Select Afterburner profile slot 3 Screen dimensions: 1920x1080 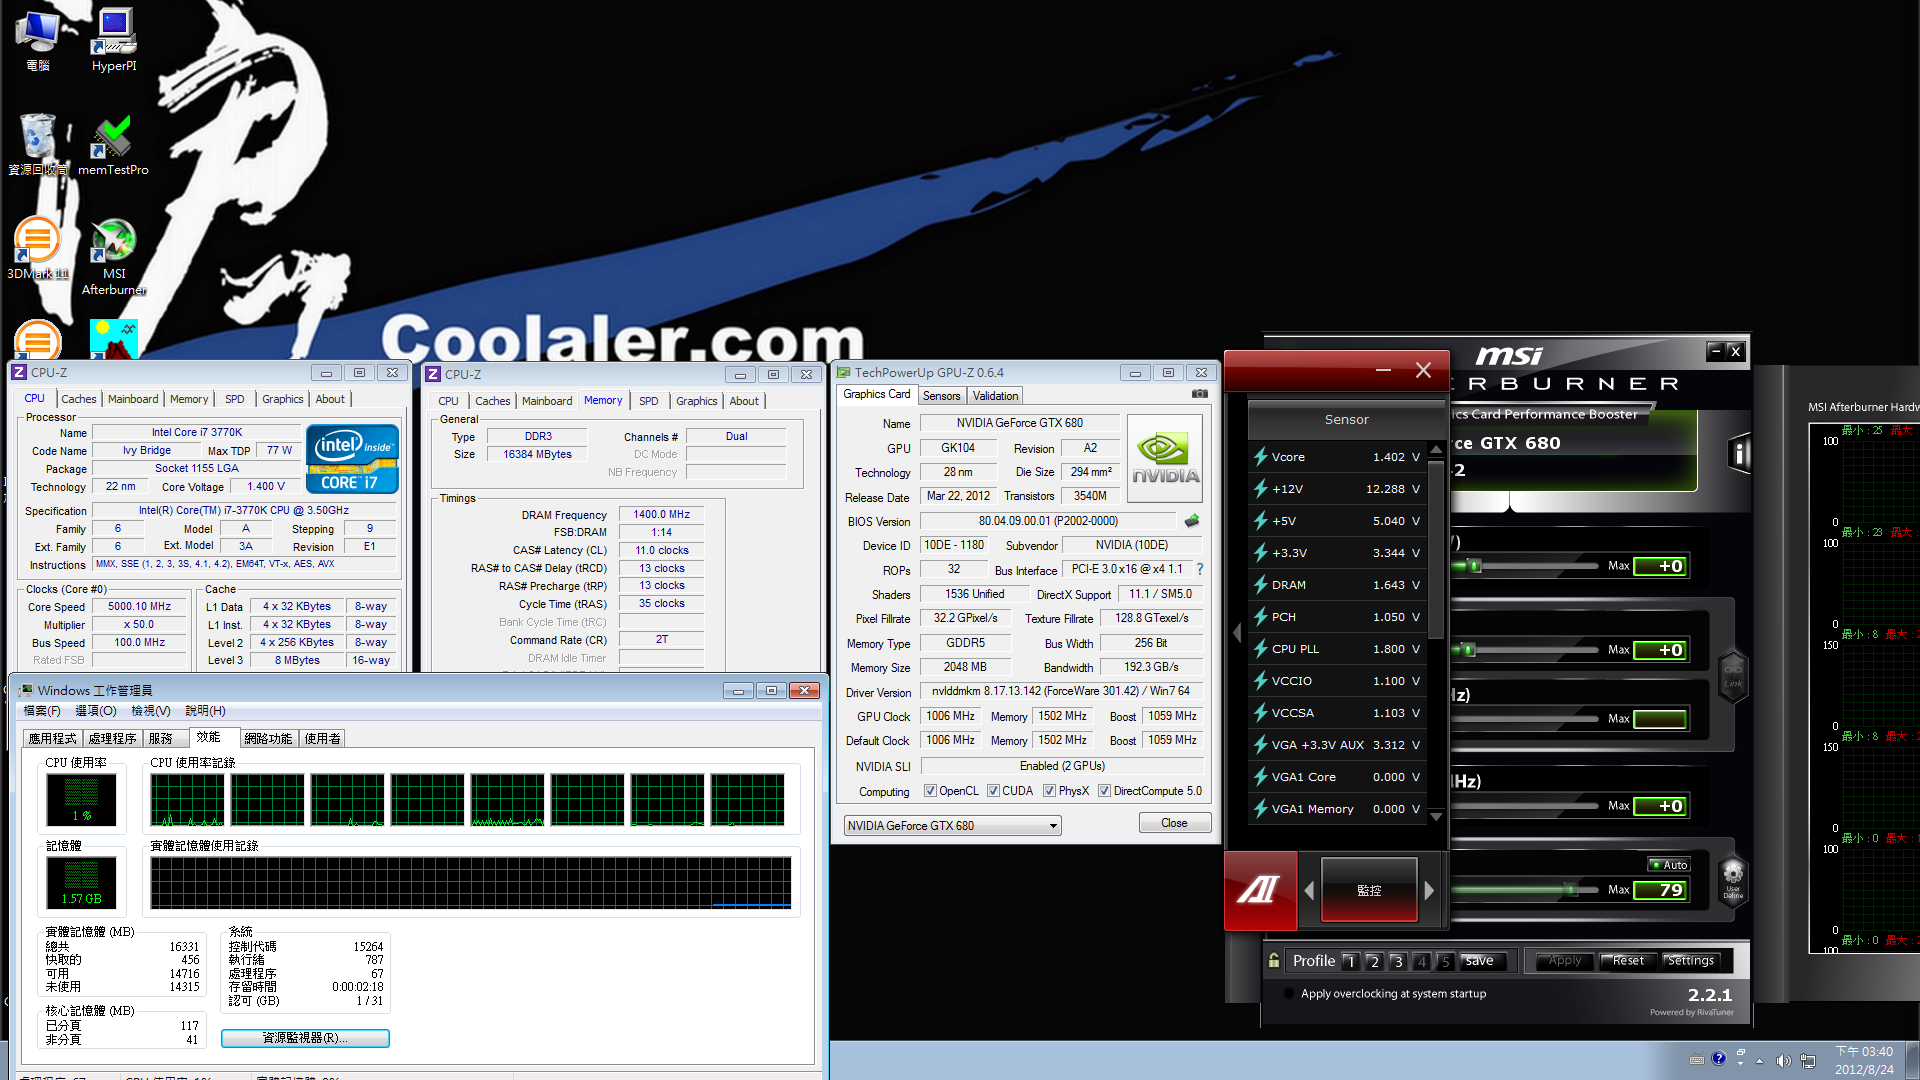click(x=1398, y=961)
